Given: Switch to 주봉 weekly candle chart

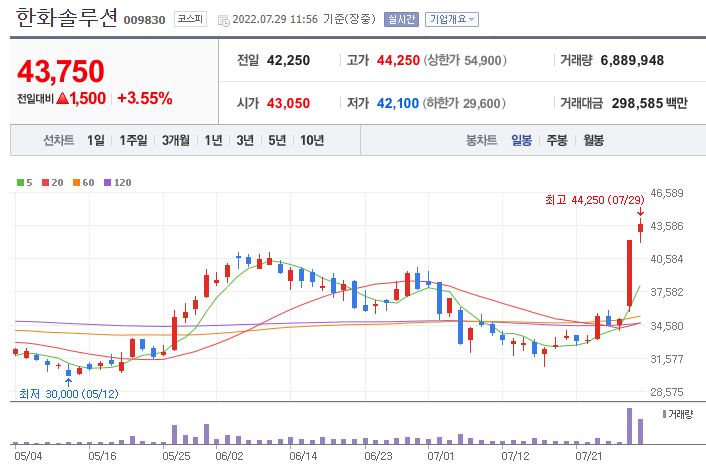Looking at the screenshot, I should pos(557,140).
